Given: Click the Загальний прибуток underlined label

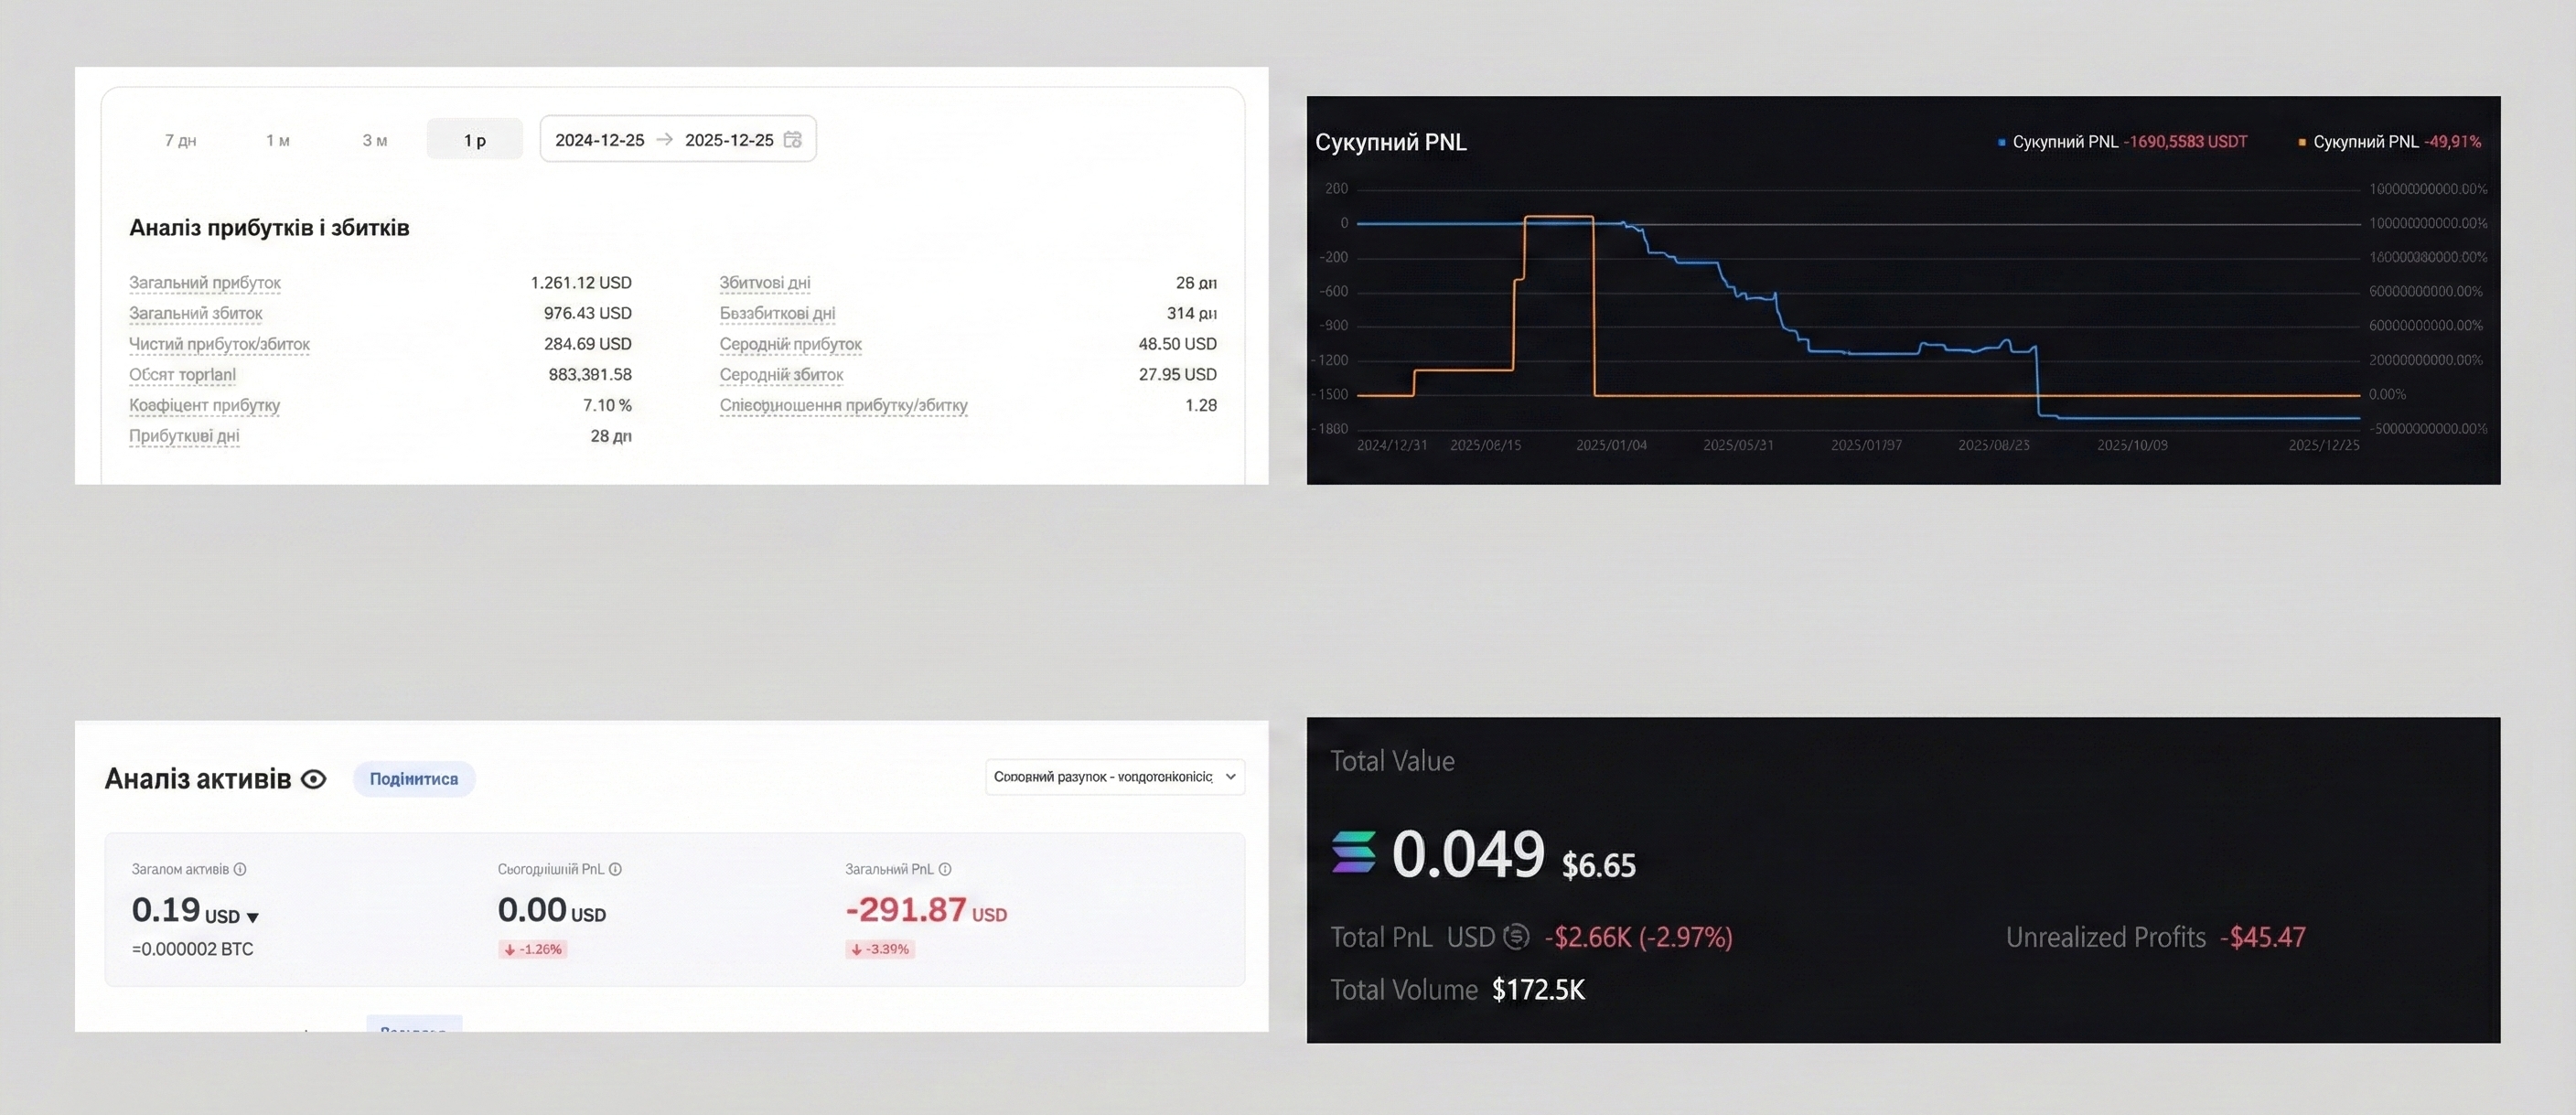Looking at the screenshot, I should tap(205, 283).
